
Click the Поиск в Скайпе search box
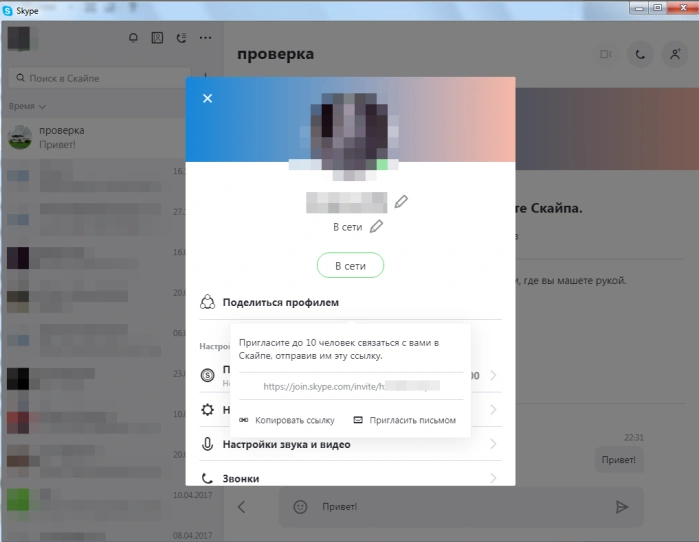[x=100, y=78]
